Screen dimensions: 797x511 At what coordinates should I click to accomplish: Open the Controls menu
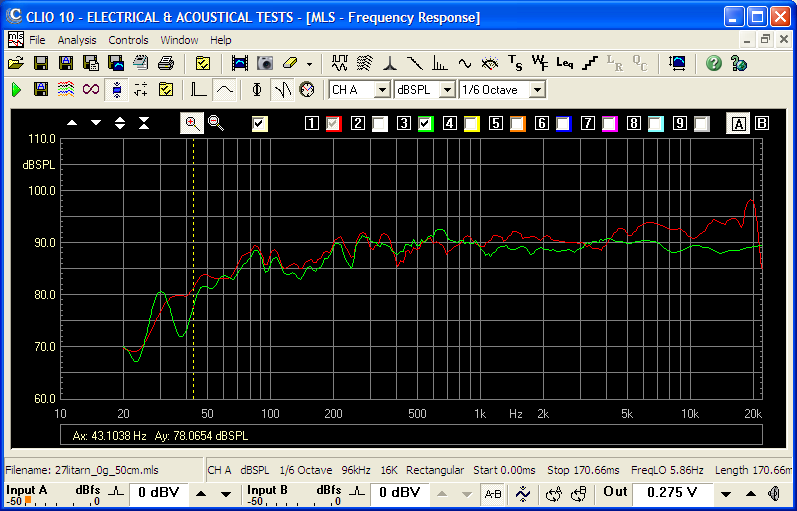pyautogui.click(x=128, y=40)
